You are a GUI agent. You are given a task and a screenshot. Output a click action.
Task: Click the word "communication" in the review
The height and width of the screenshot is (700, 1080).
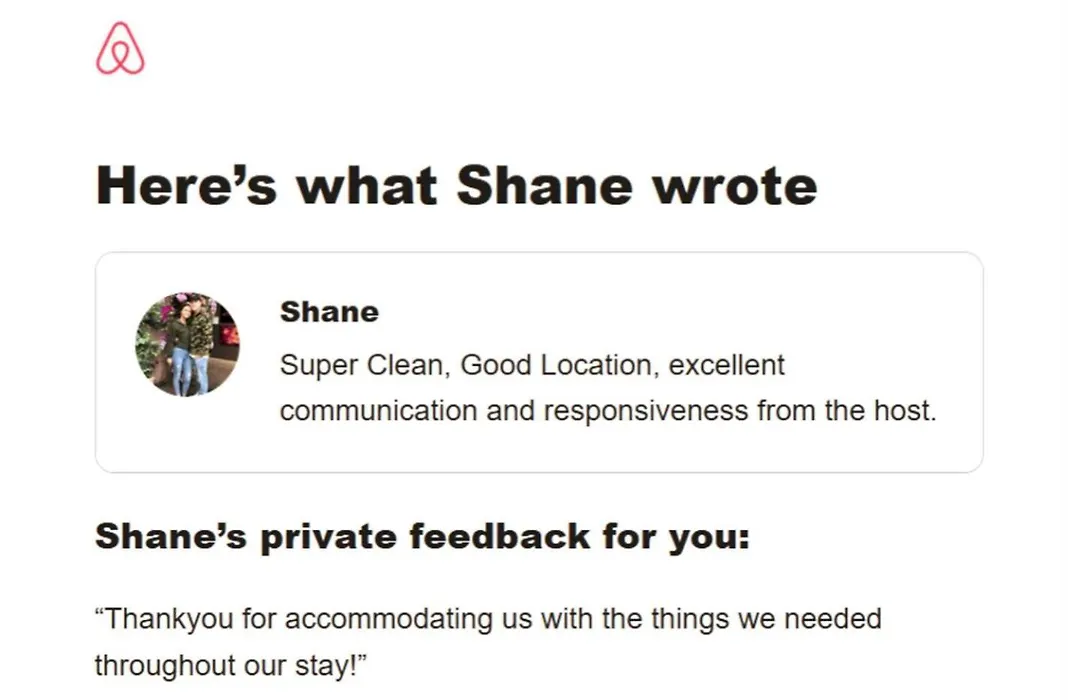click(378, 411)
